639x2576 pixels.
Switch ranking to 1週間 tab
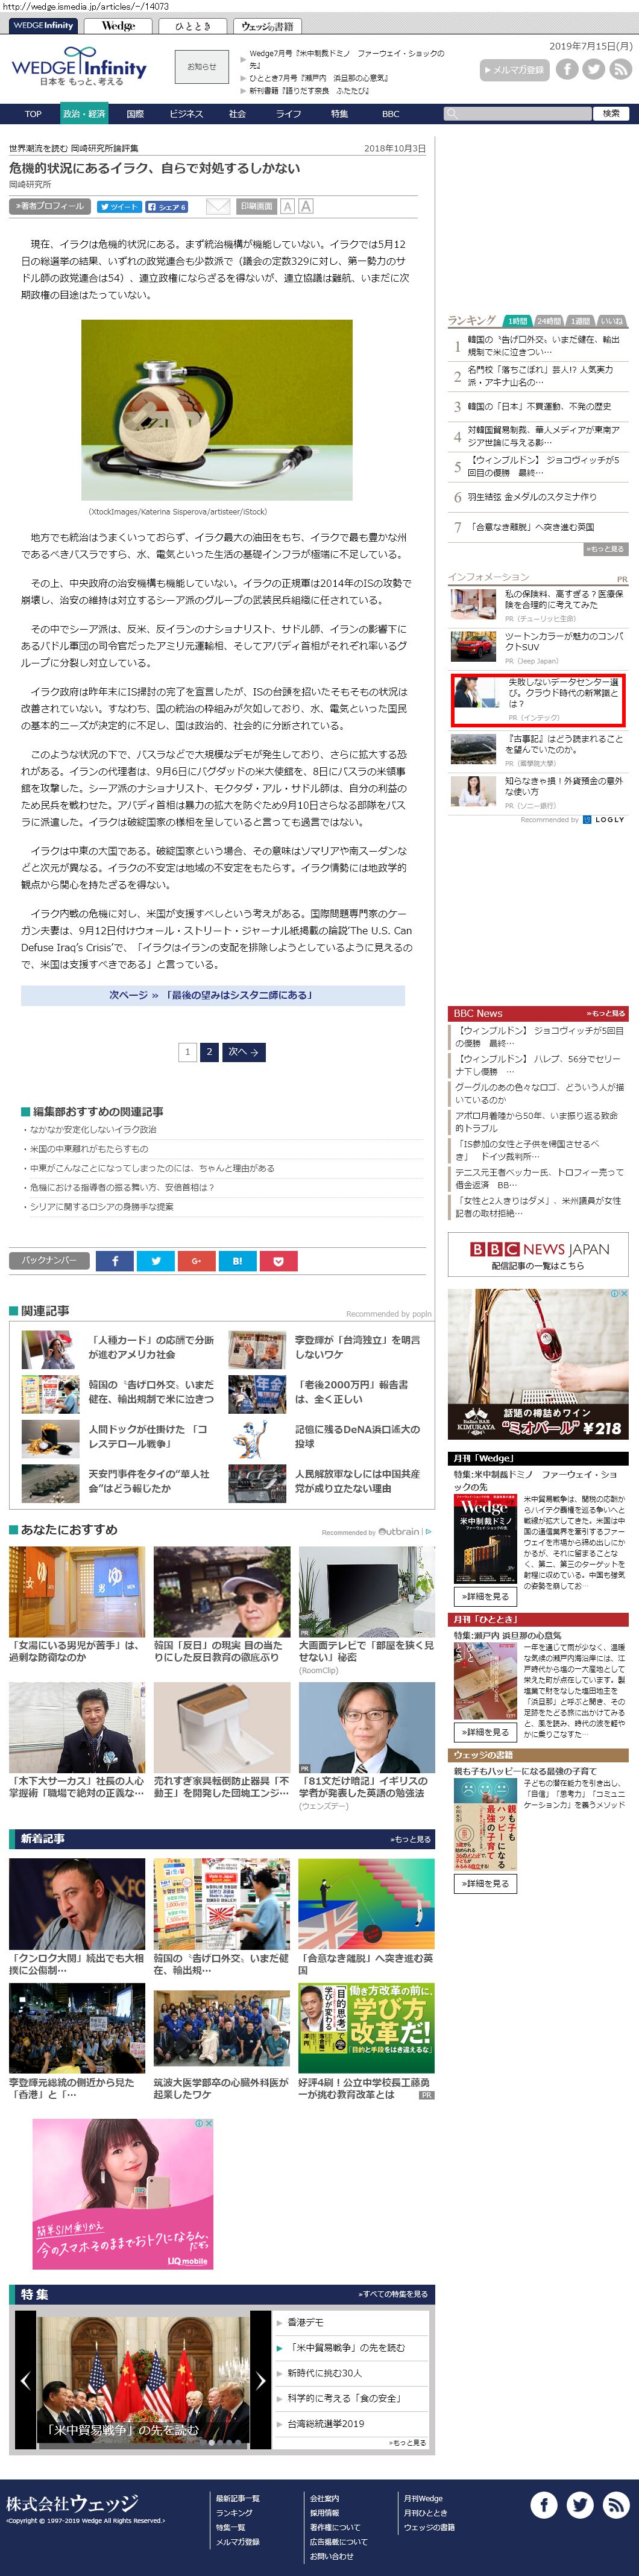click(581, 321)
